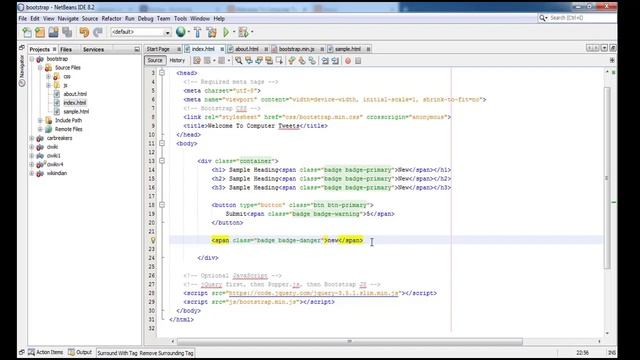Collapse the head tag code fold
This screenshot has width=640, height=360.
162,73
